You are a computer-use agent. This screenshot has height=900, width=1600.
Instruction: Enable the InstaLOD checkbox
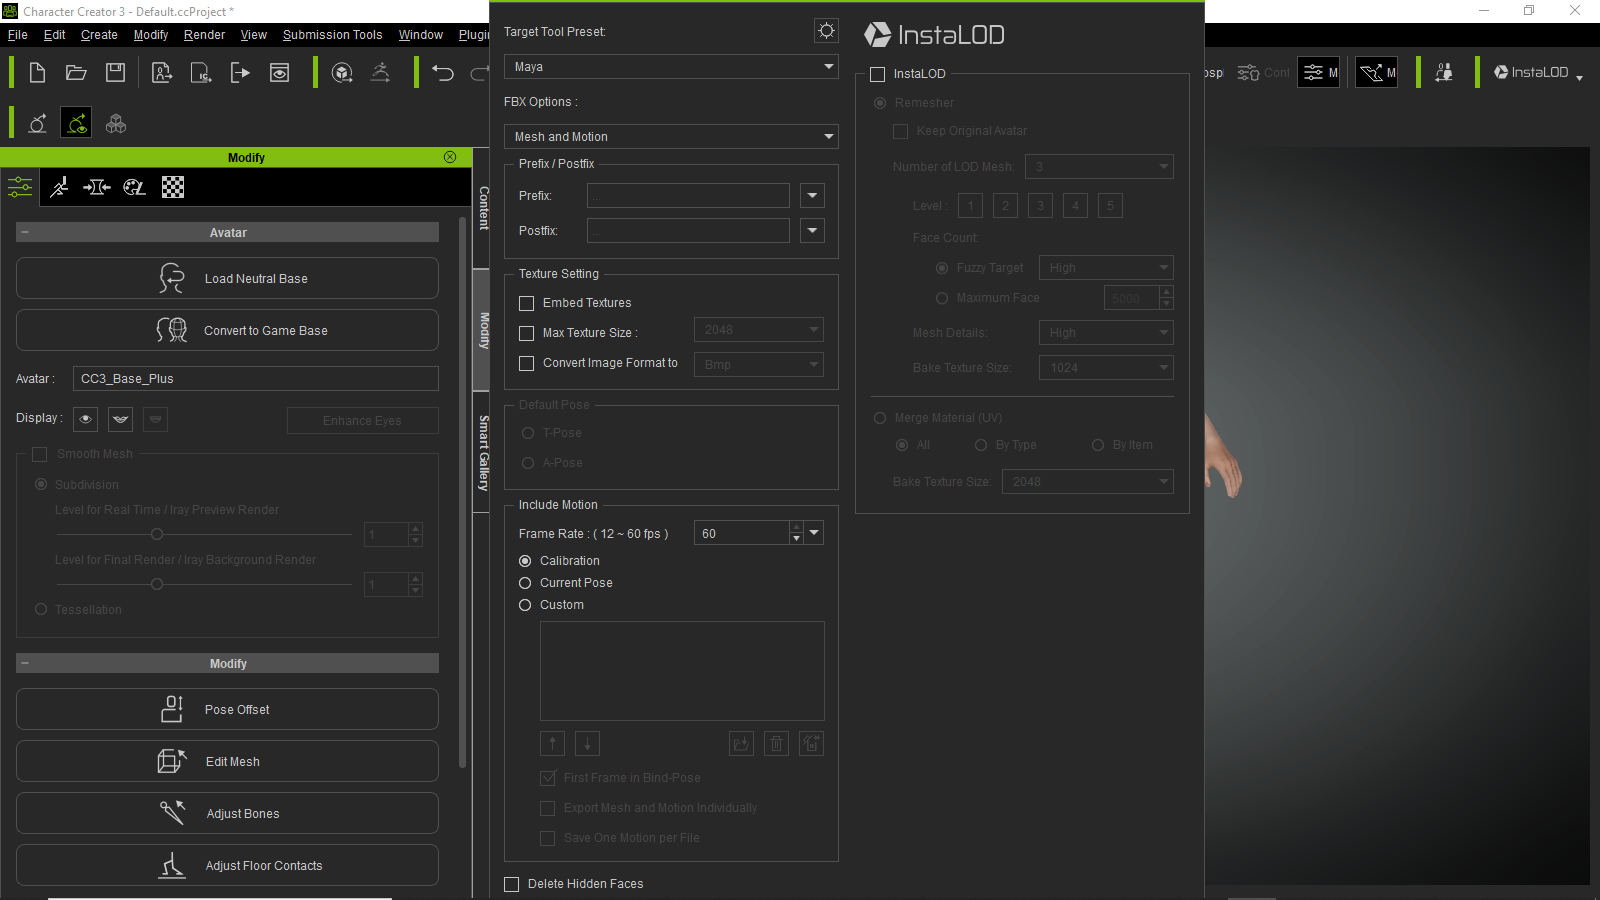coord(878,74)
